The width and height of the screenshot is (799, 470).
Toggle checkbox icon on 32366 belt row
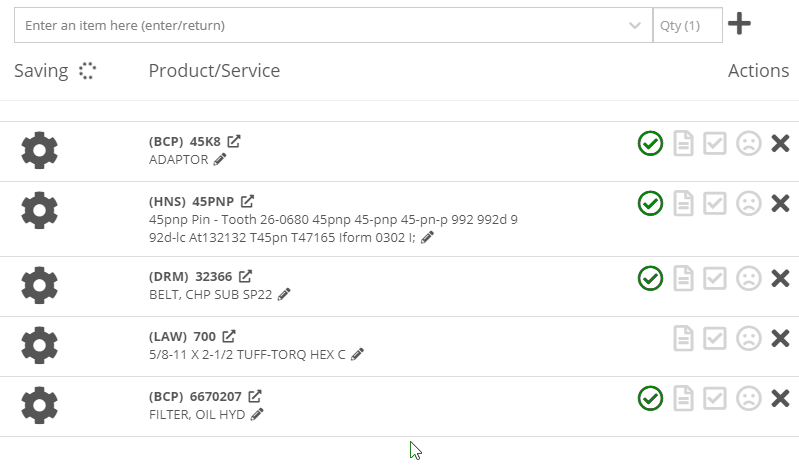coord(715,278)
